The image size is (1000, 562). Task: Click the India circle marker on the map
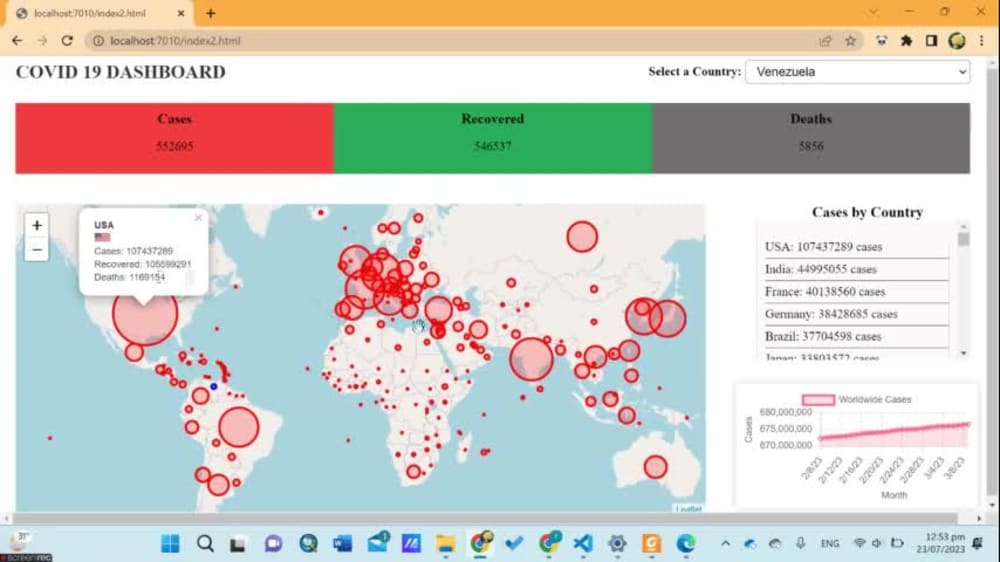point(531,360)
